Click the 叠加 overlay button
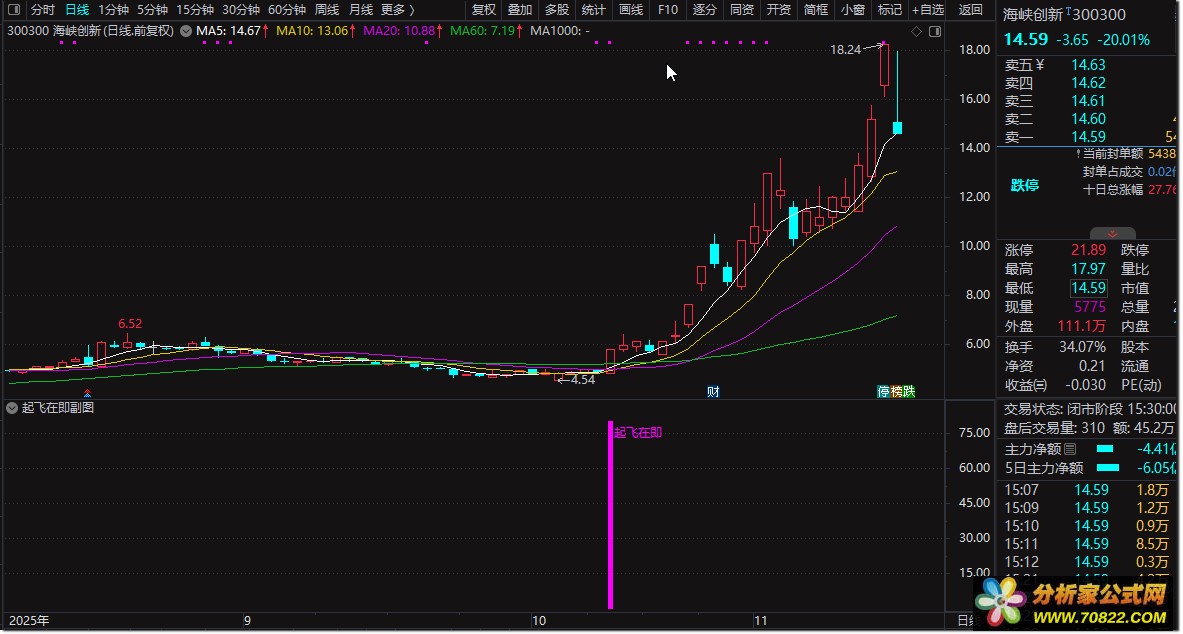The width and height of the screenshot is (1183, 634). (520, 10)
